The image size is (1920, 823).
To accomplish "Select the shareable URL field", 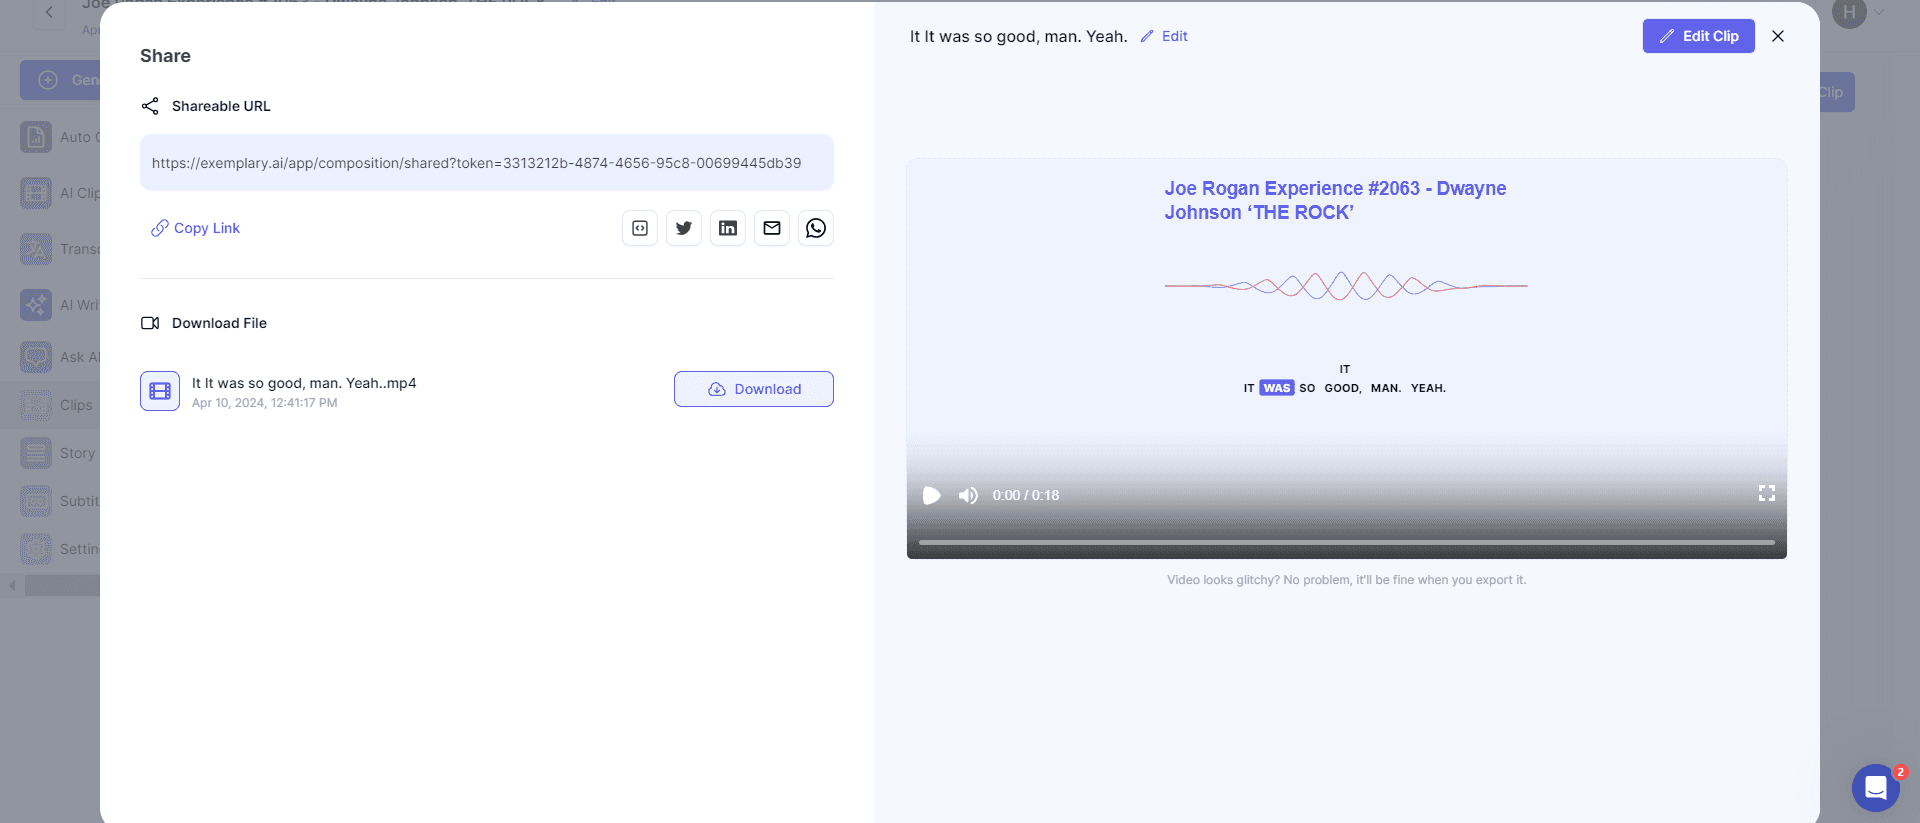I will [x=486, y=163].
